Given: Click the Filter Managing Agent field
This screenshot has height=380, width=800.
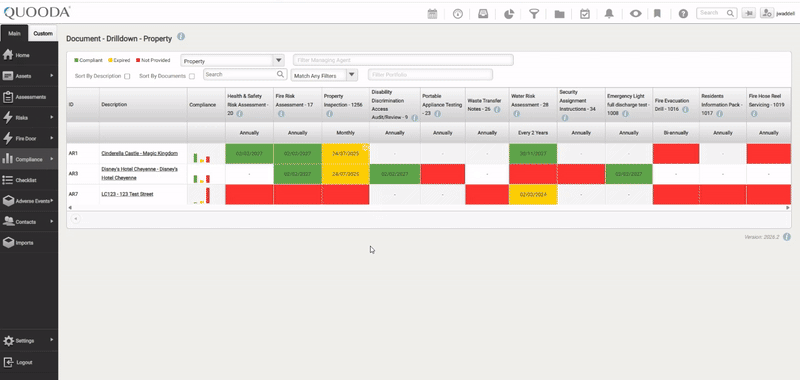Looking at the screenshot, I should 403,60.
